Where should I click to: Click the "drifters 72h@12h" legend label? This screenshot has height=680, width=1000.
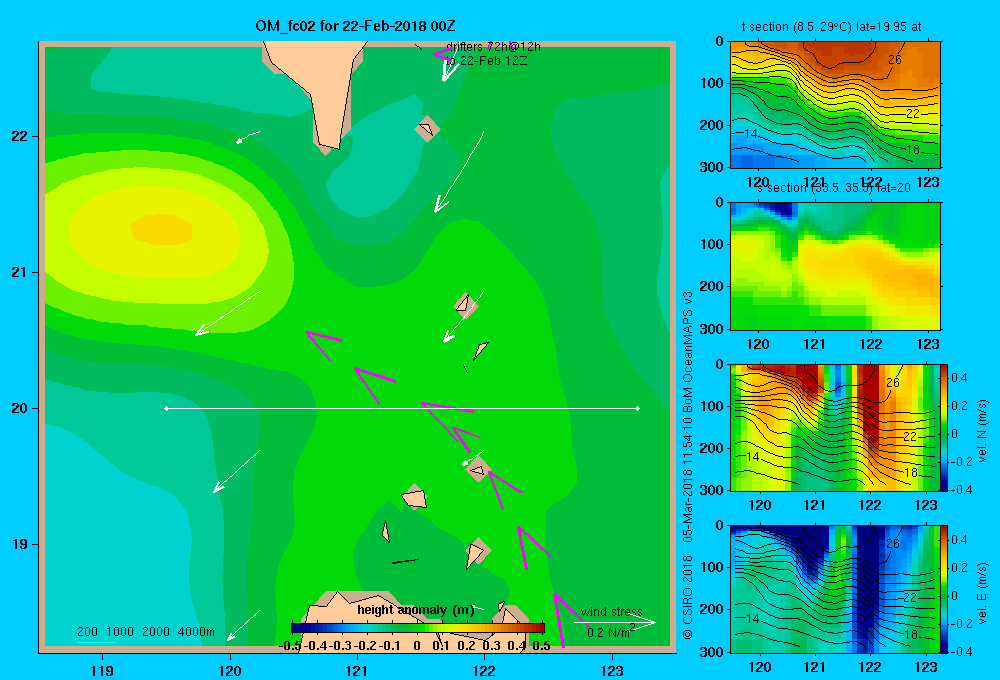[493, 47]
